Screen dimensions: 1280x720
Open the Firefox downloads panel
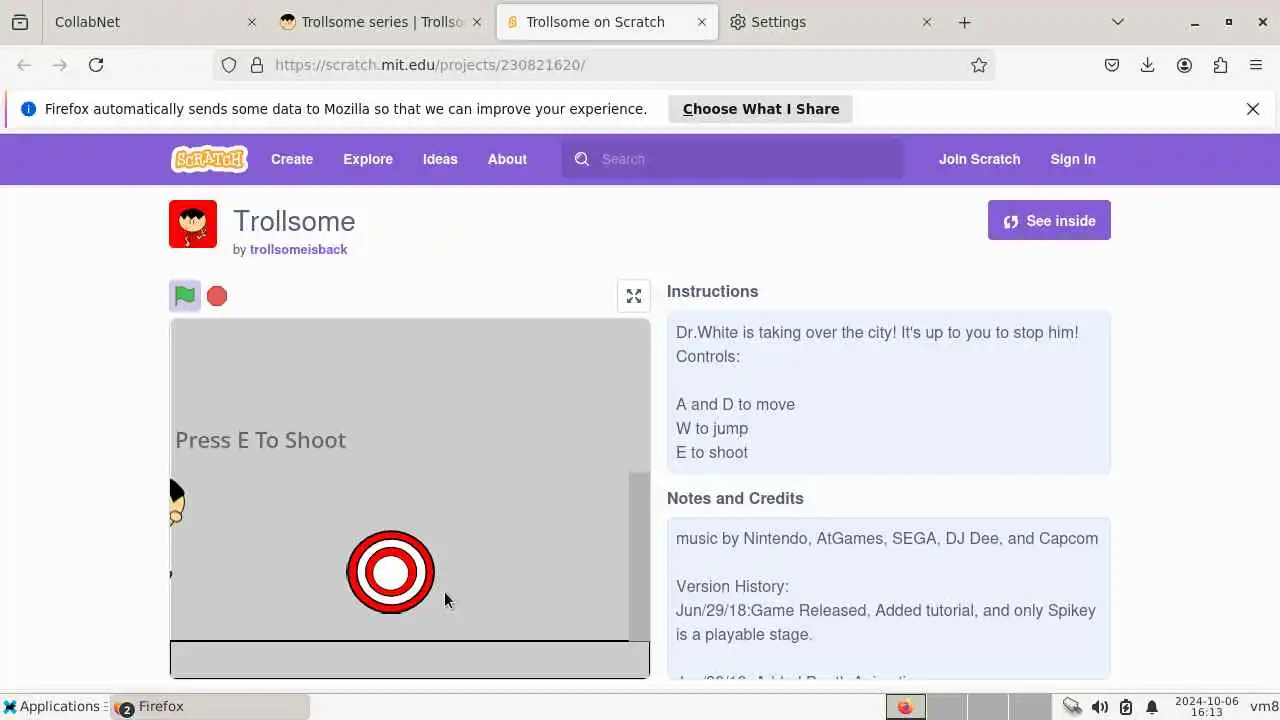(x=1148, y=65)
